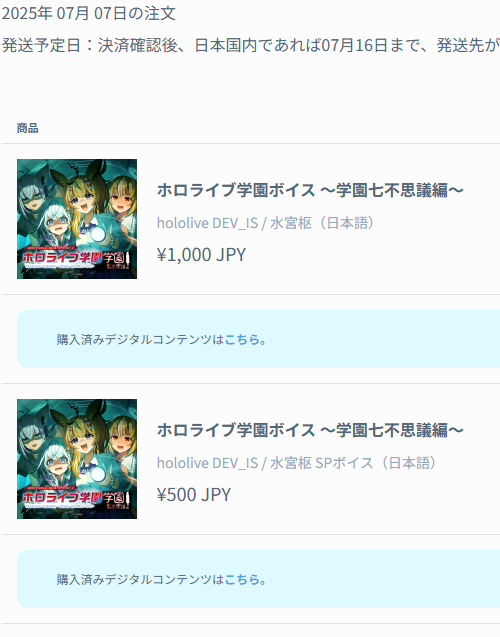Screen dimensions: 500x637
Task: Click the first light-blue 購入済みデジタルコンテンツ notice box
Action: 258,339
